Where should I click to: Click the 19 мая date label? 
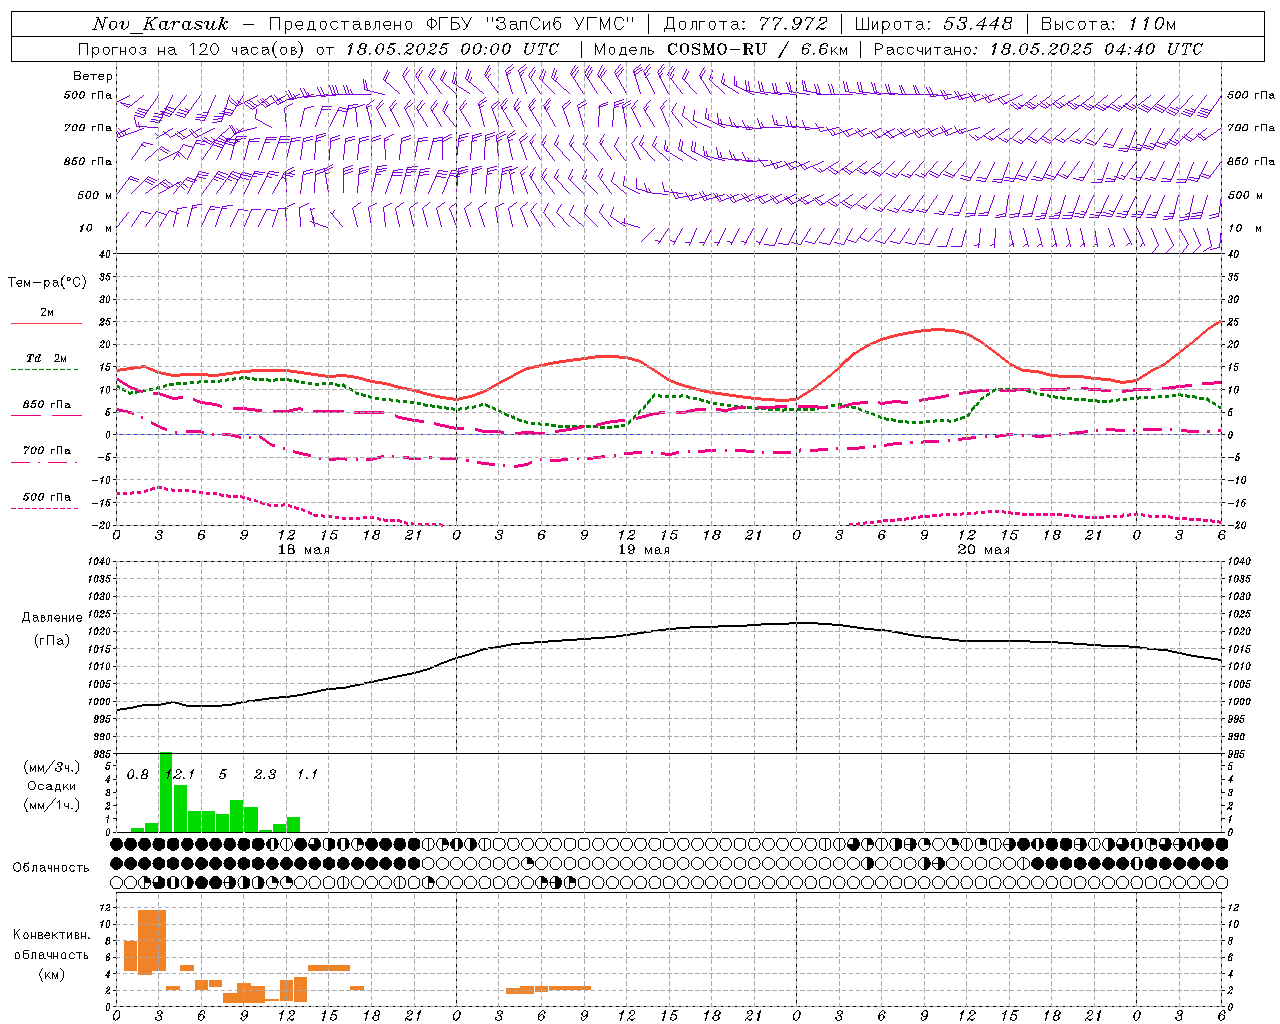(x=643, y=550)
